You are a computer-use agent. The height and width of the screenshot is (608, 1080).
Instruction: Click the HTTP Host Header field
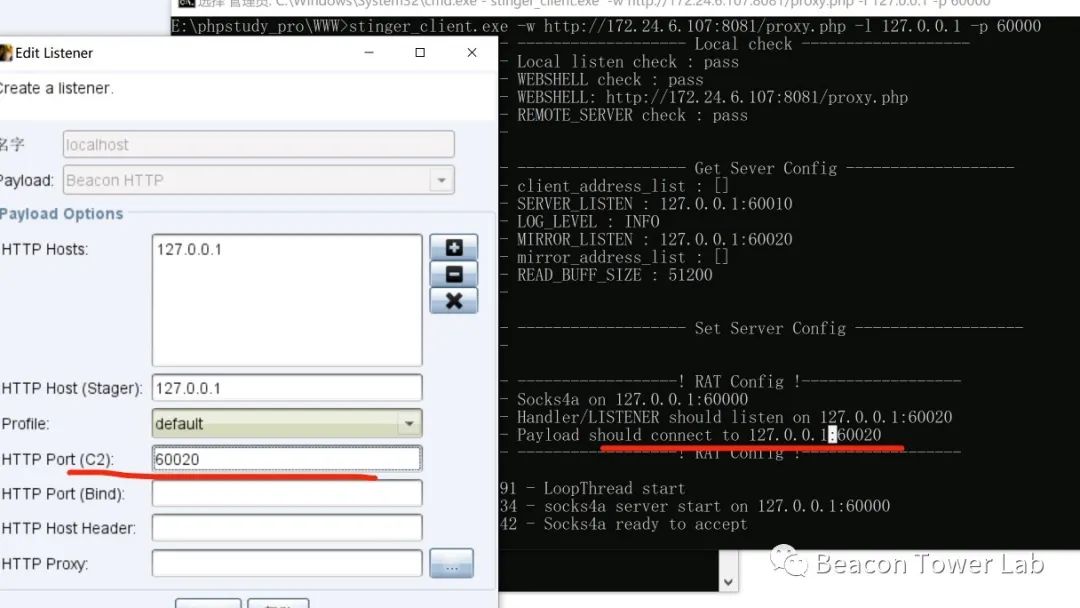coord(286,528)
